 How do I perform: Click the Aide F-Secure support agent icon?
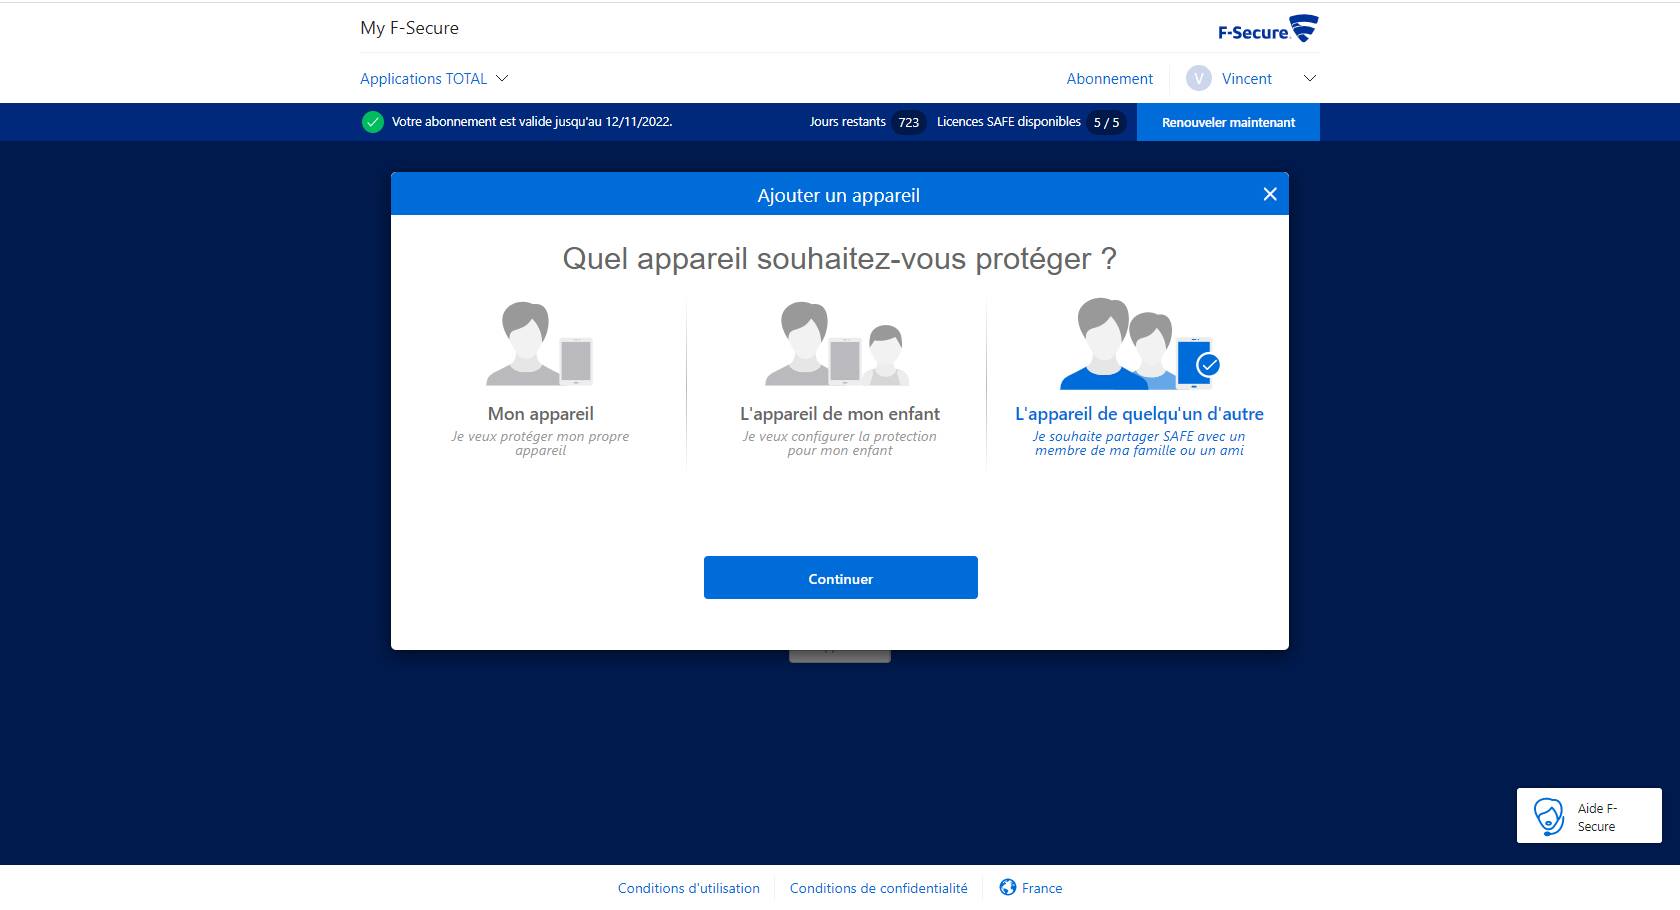1549,817
